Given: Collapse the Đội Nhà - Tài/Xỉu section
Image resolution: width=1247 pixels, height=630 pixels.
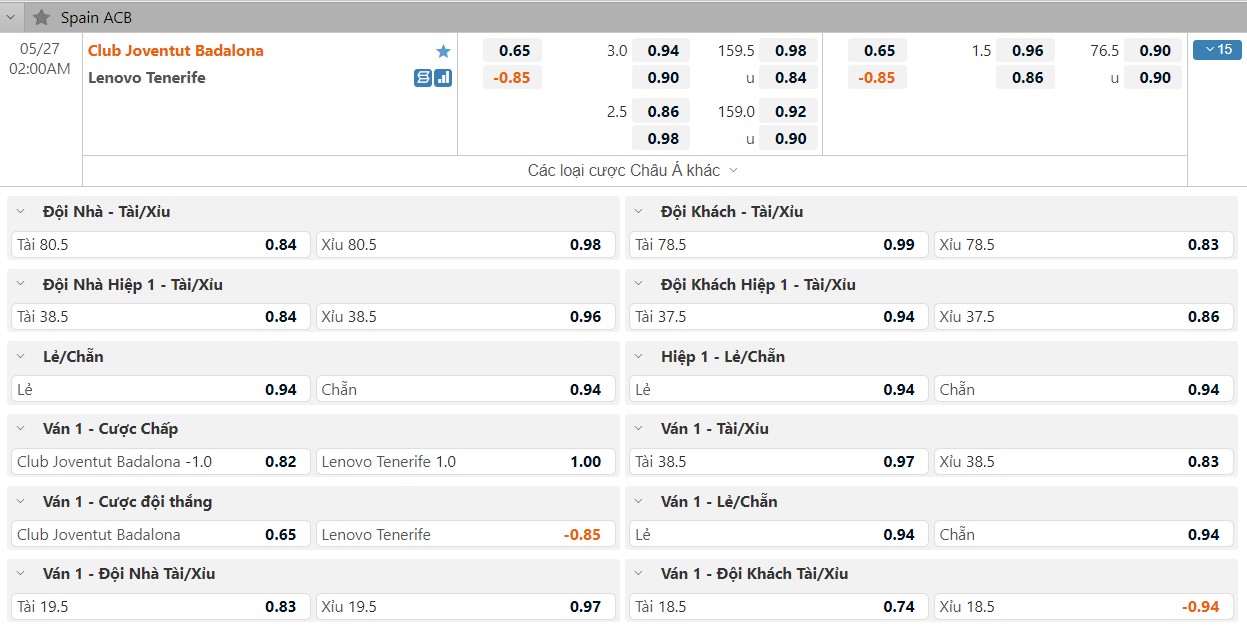Looking at the screenshot, I should (x=21, y=212).
